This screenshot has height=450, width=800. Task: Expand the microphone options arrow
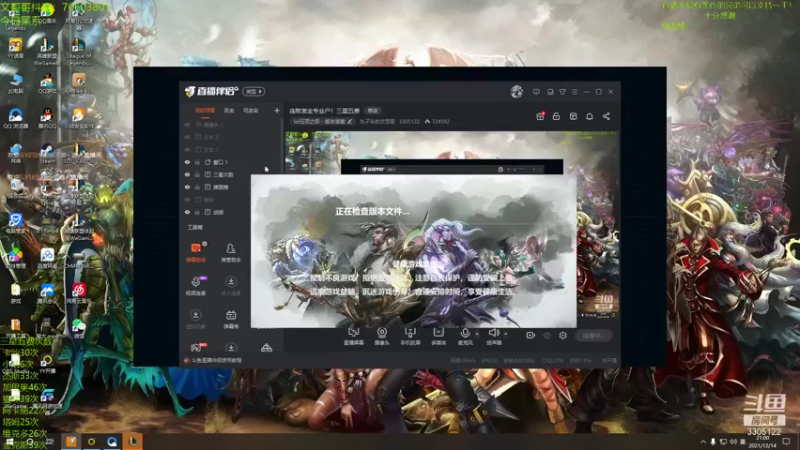477,334
